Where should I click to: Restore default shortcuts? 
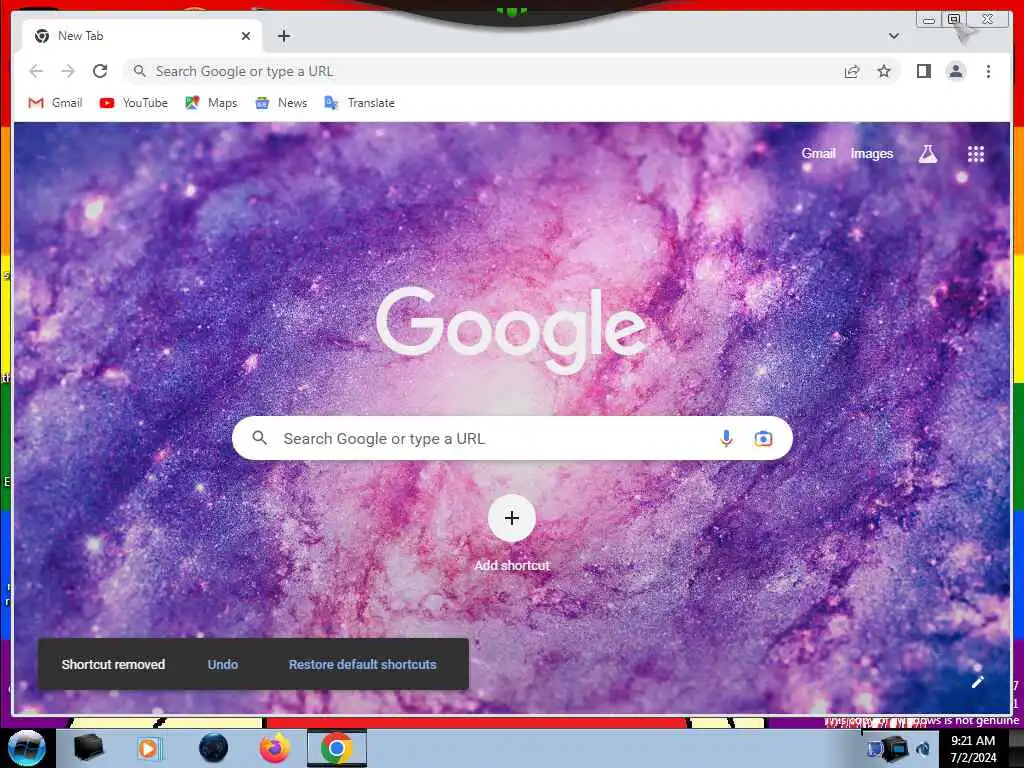coord(362,664)
